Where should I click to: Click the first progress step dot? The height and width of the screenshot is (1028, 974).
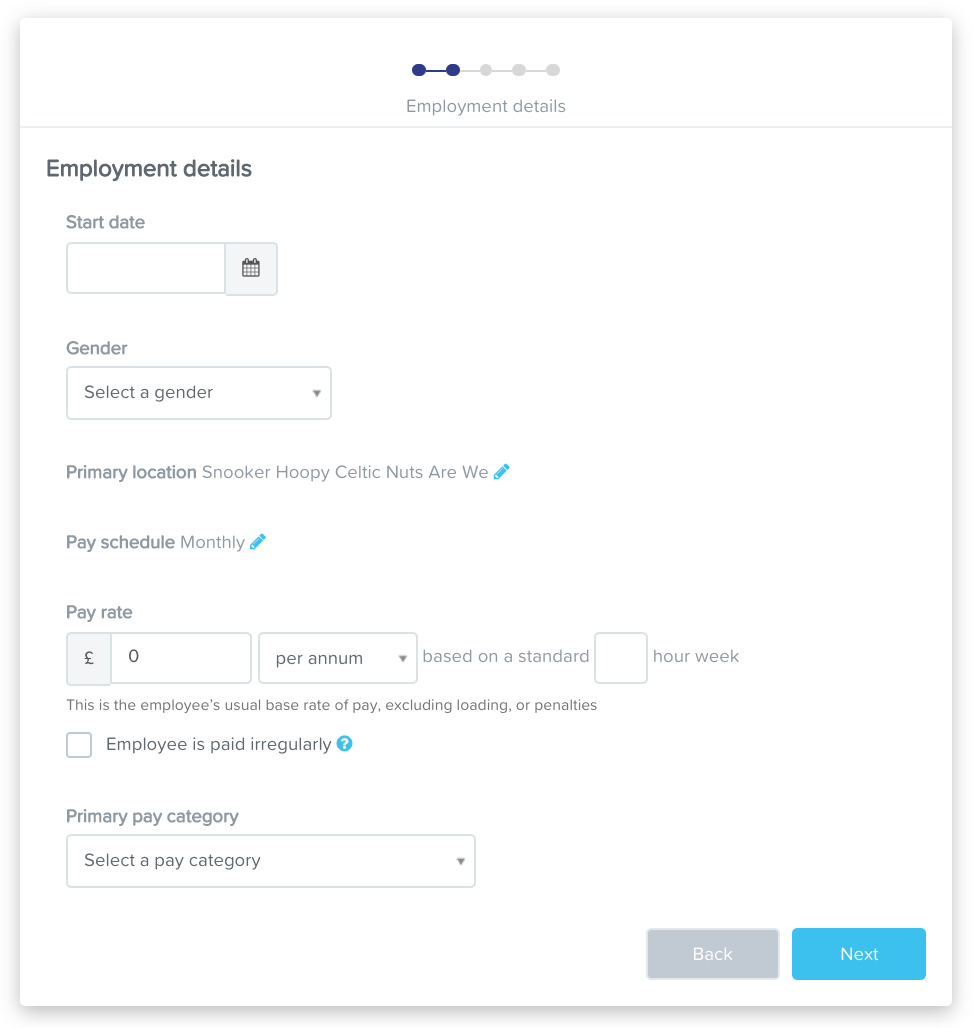419,70
